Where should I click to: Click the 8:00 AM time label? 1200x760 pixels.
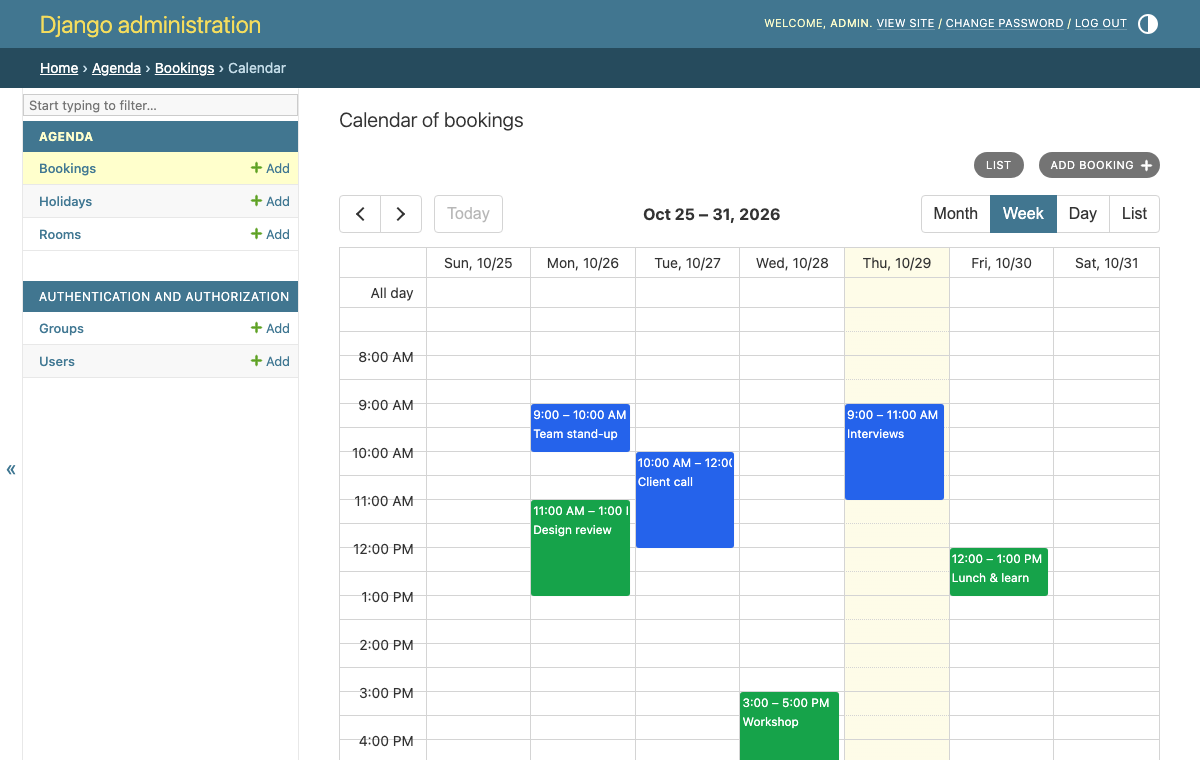click(x=385, y=357)
